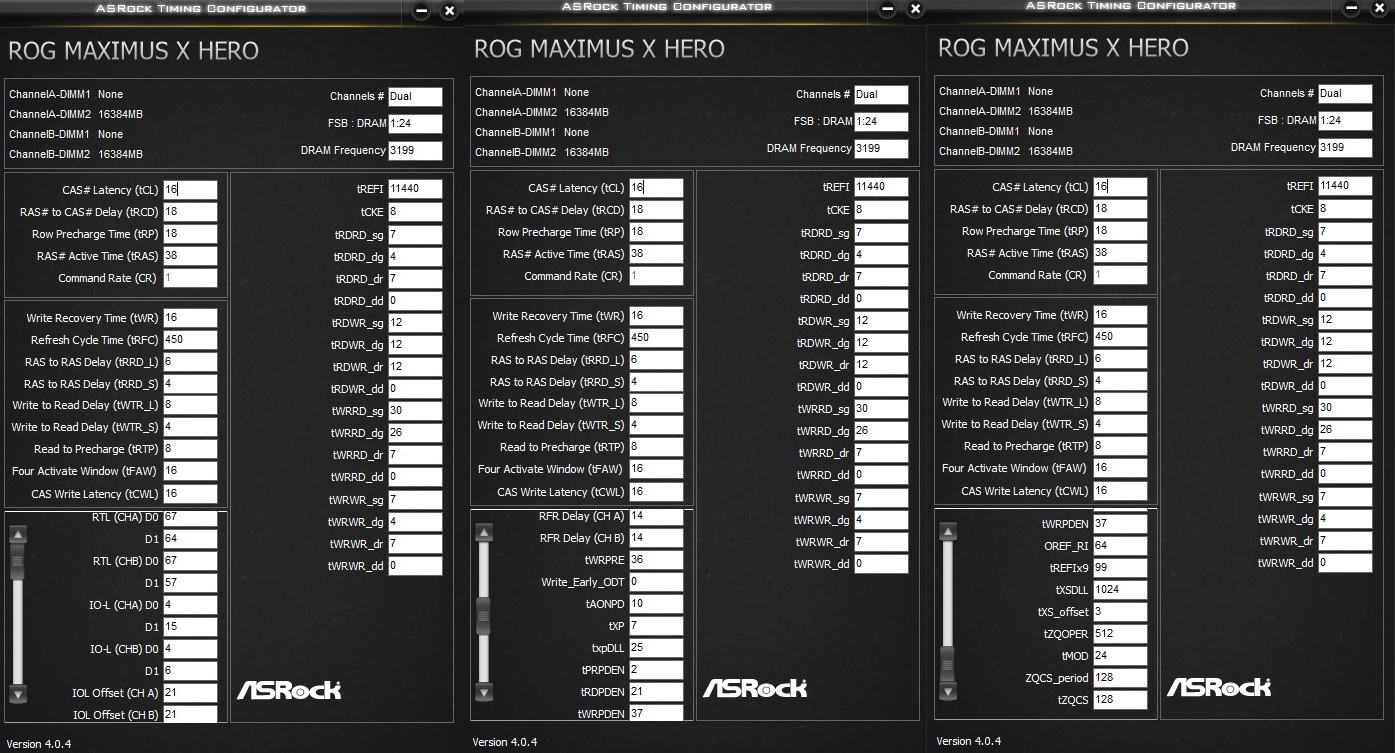Click Command Rate (CR) field in left window
Image resolution: width=1395 pixels, height=753 pixels.
click(x=190, y=278)
